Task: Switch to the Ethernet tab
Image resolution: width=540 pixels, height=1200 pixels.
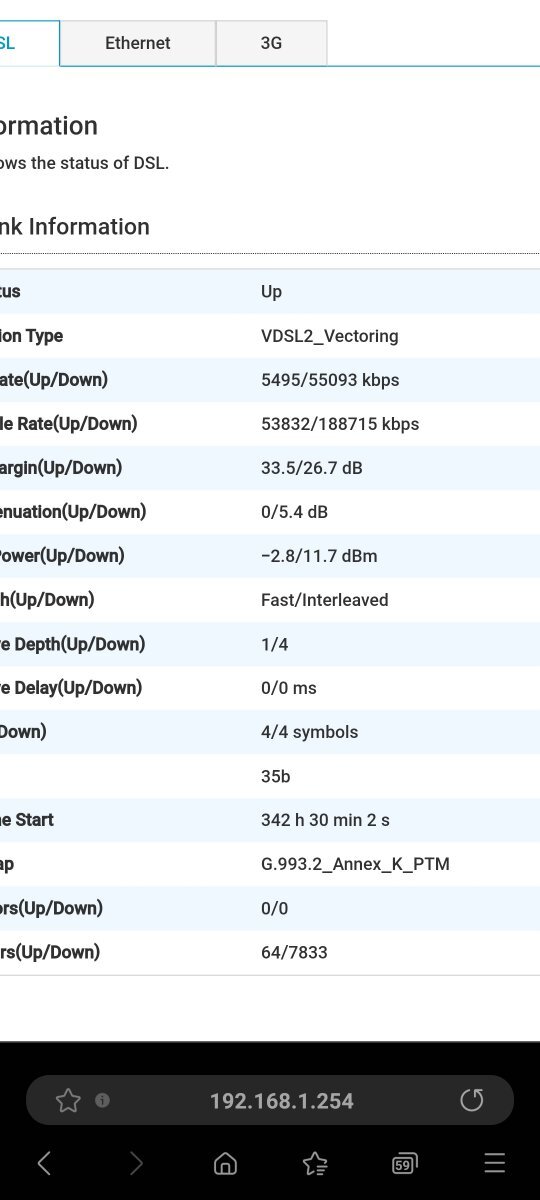Action: pos(138,43)
